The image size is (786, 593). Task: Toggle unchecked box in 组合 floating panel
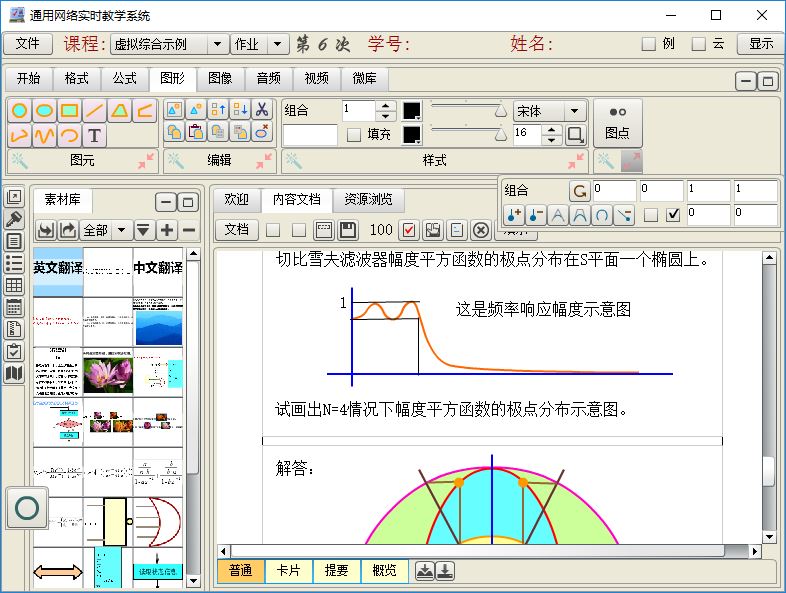(x=651, y=215)
